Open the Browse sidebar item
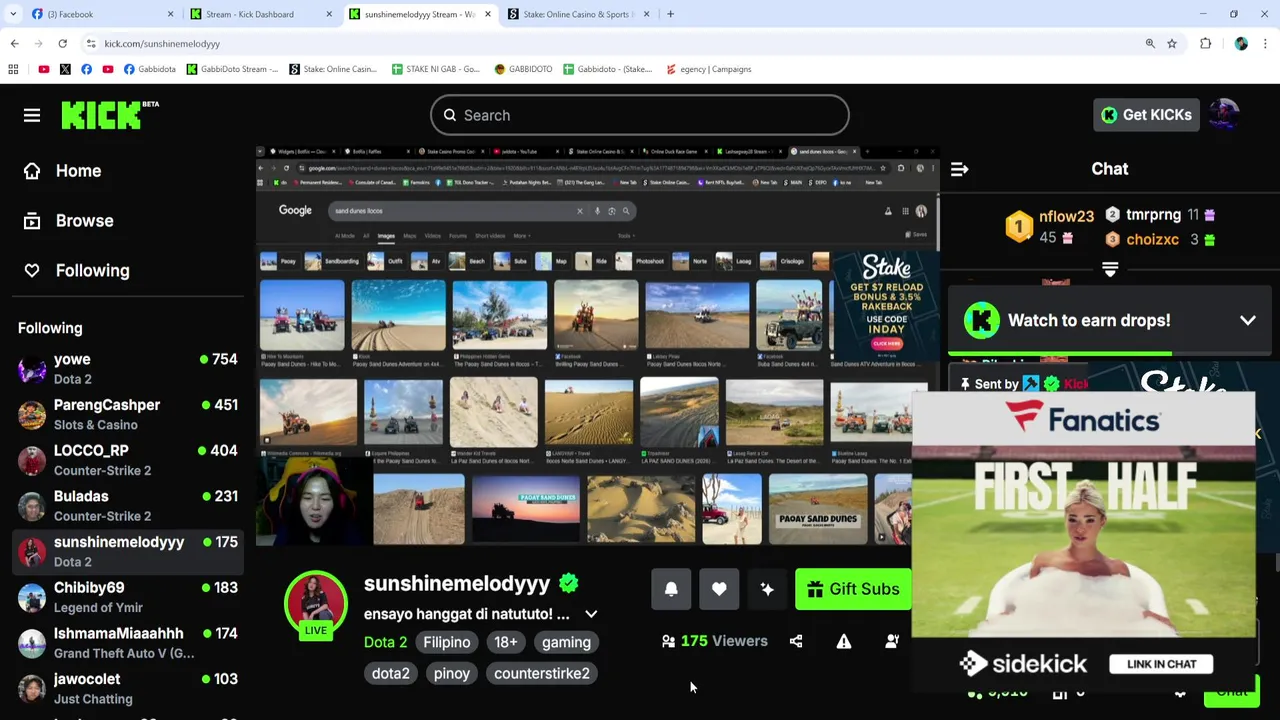This screenshot has width=1280, height=720. (69, 221)
